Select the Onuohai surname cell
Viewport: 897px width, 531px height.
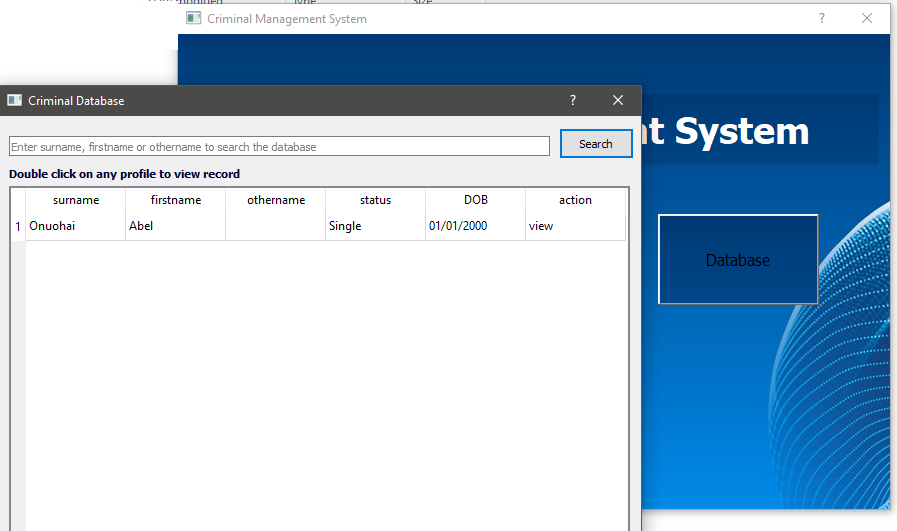[76, 226]
